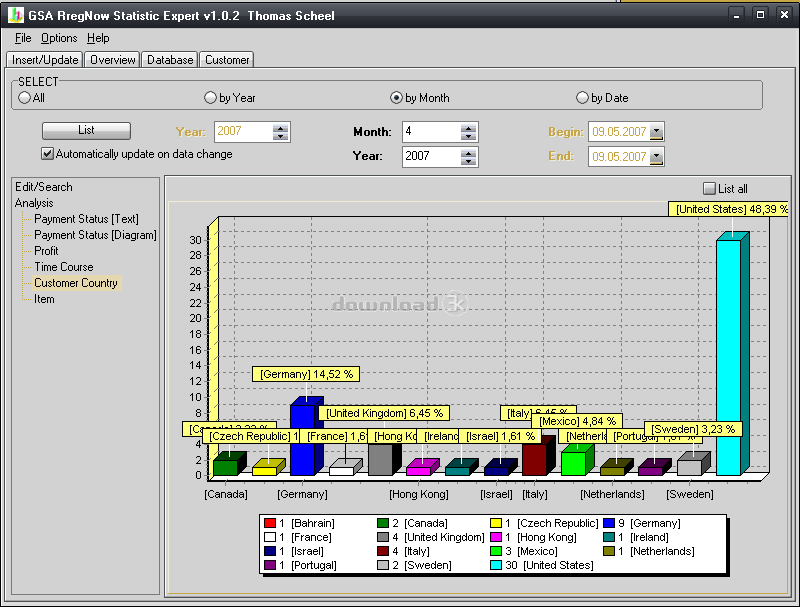This screenshot has height=607, width=800.
Task: Switch to the Customer tab
Action: [227, 60]
